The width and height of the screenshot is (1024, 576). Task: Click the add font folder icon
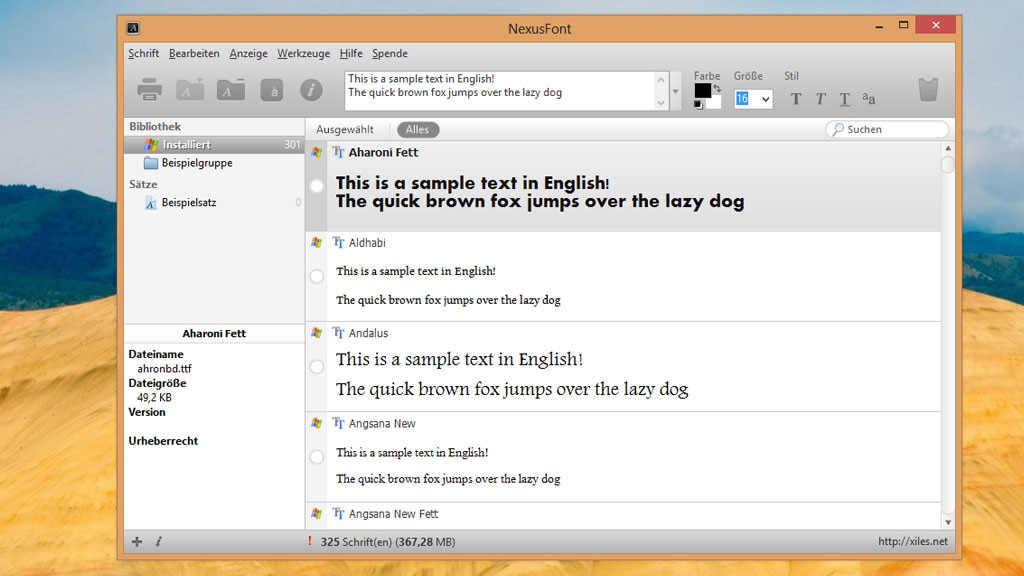tap(190, 89)
